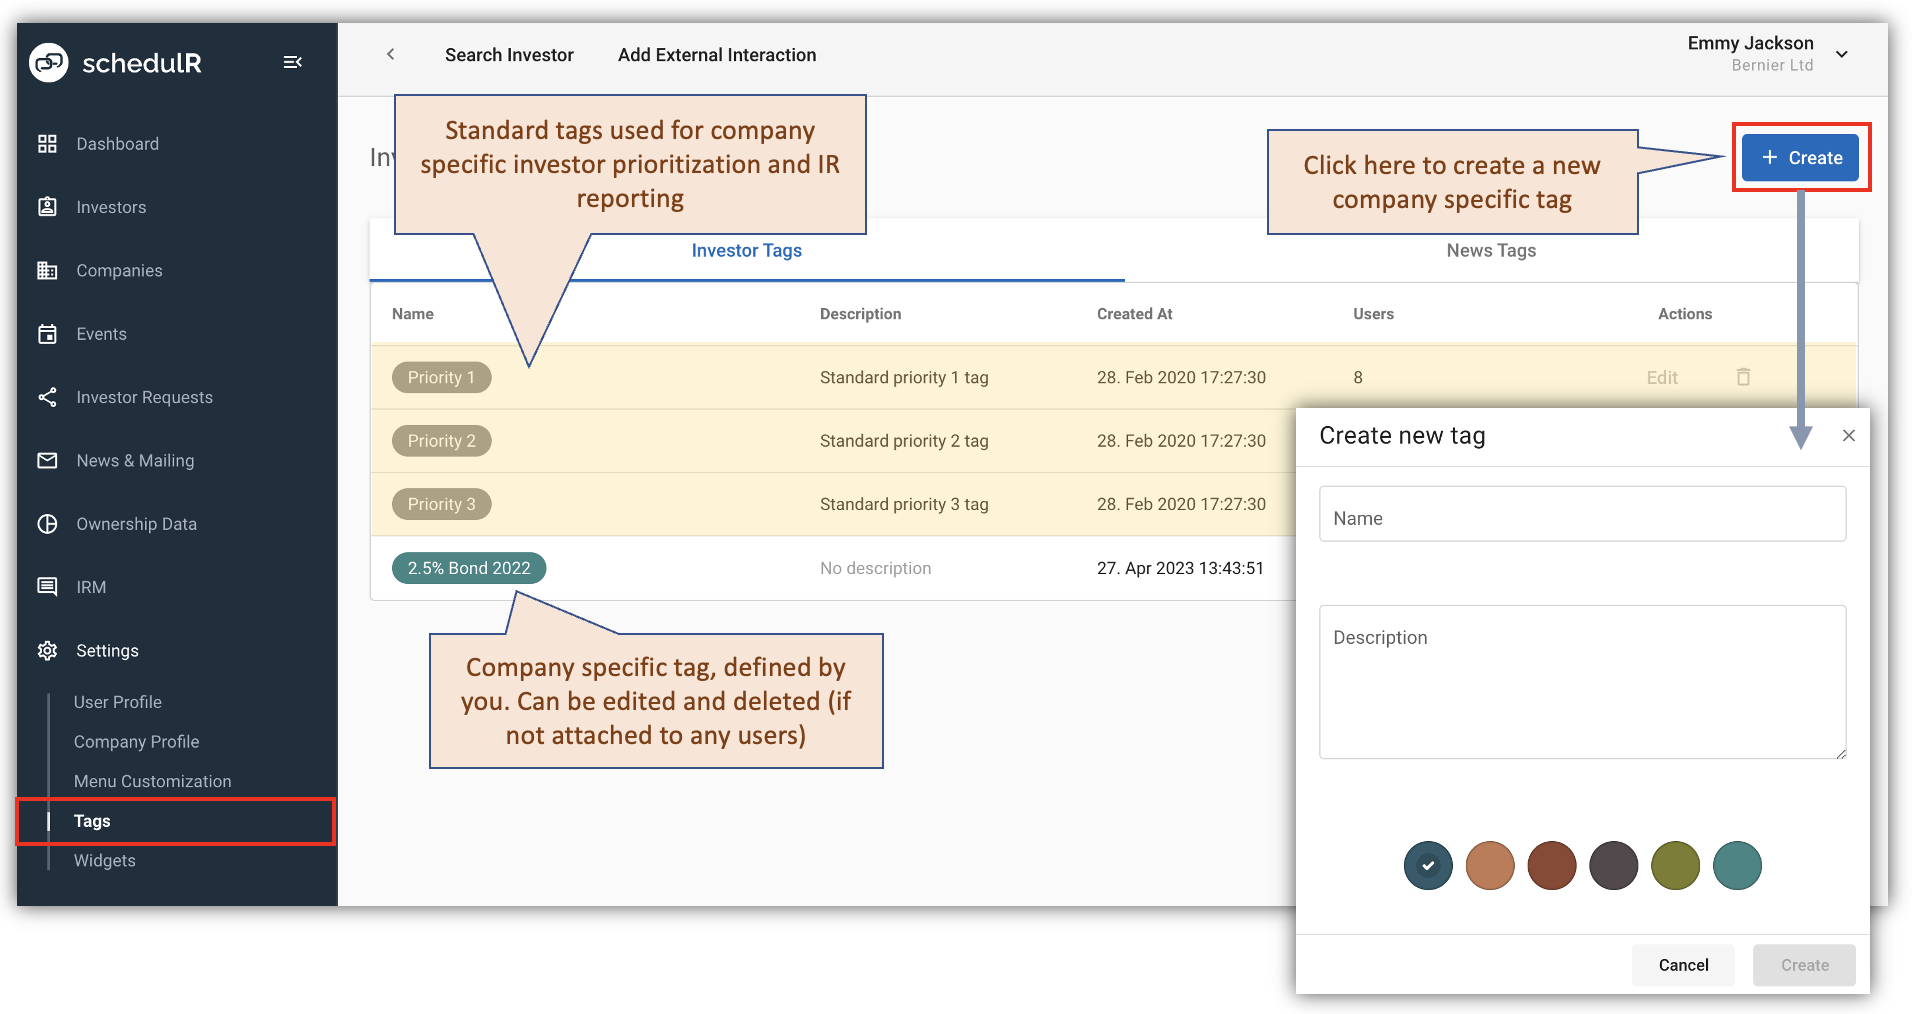Image resolution: width=1912 pixels, height=1014 pixels.
Task: Open News & Mailing
Action: coord(134,460)
